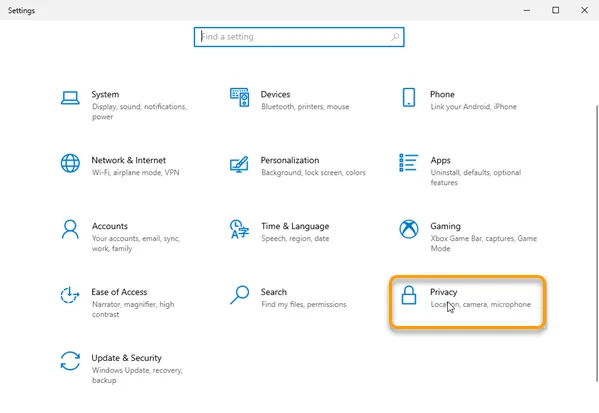Open Update & Security heading
This screenshot has width=599, height=413.
(126, 358)
